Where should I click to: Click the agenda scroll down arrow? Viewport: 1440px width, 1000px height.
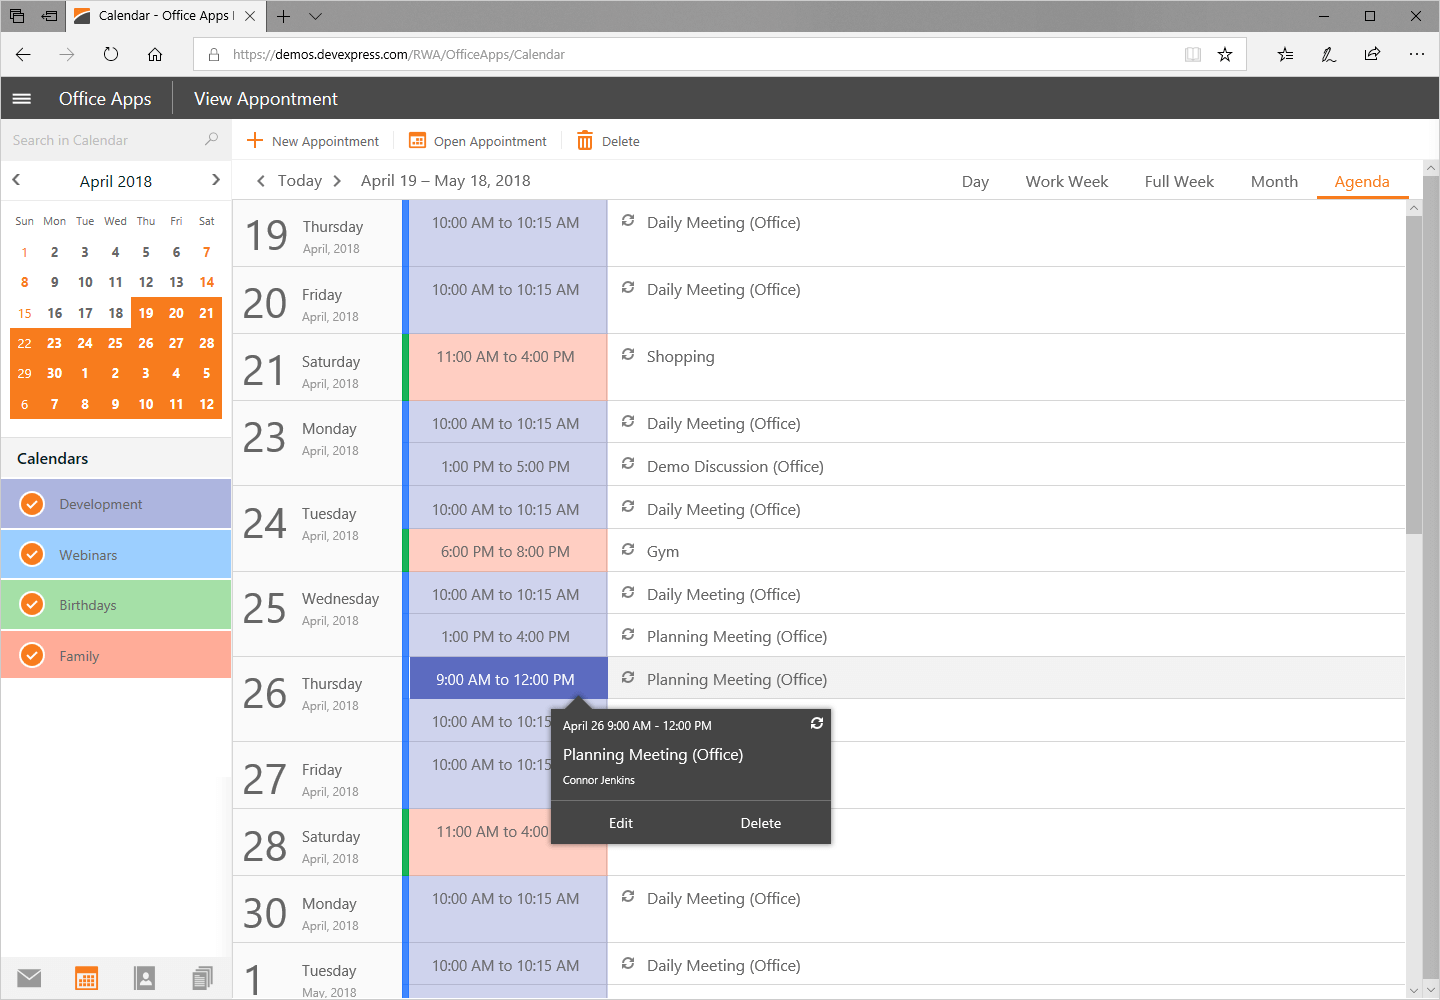coord(1414,990)
